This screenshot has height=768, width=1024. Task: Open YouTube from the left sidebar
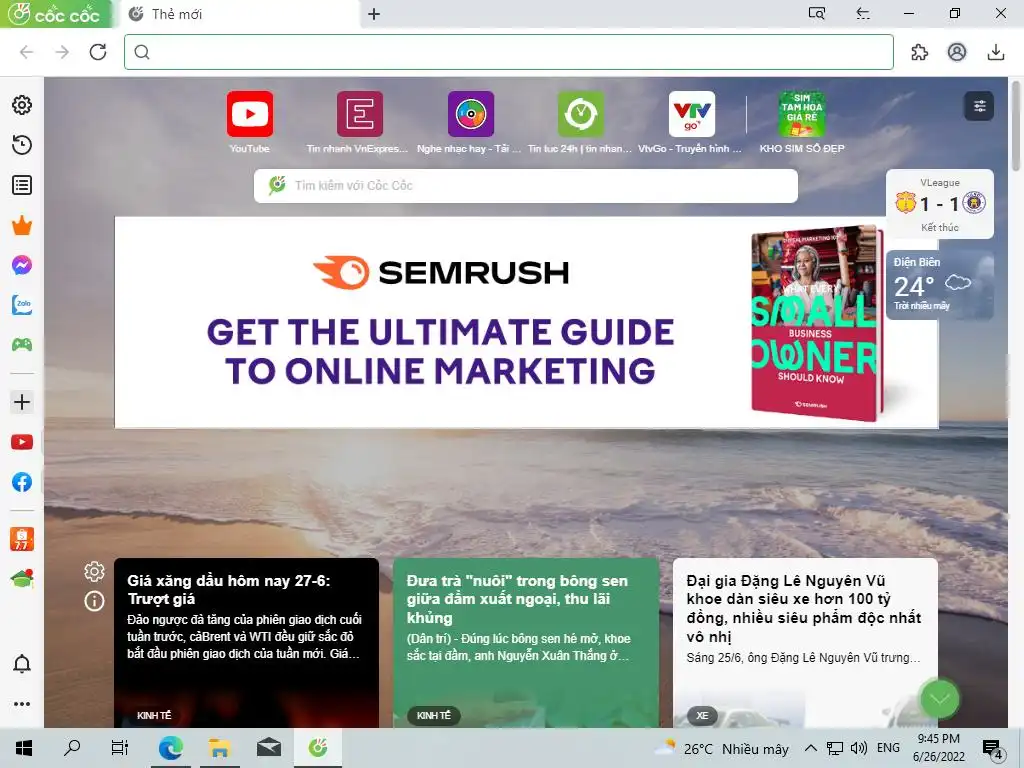pos(22,442)
